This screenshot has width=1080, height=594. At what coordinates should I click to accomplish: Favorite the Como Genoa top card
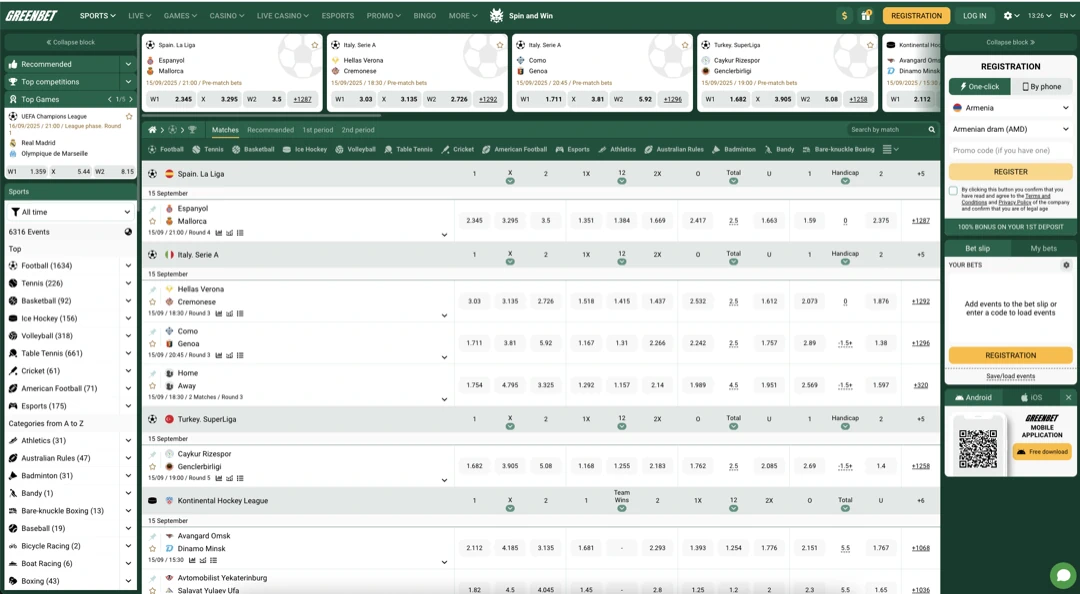point(685,45)
